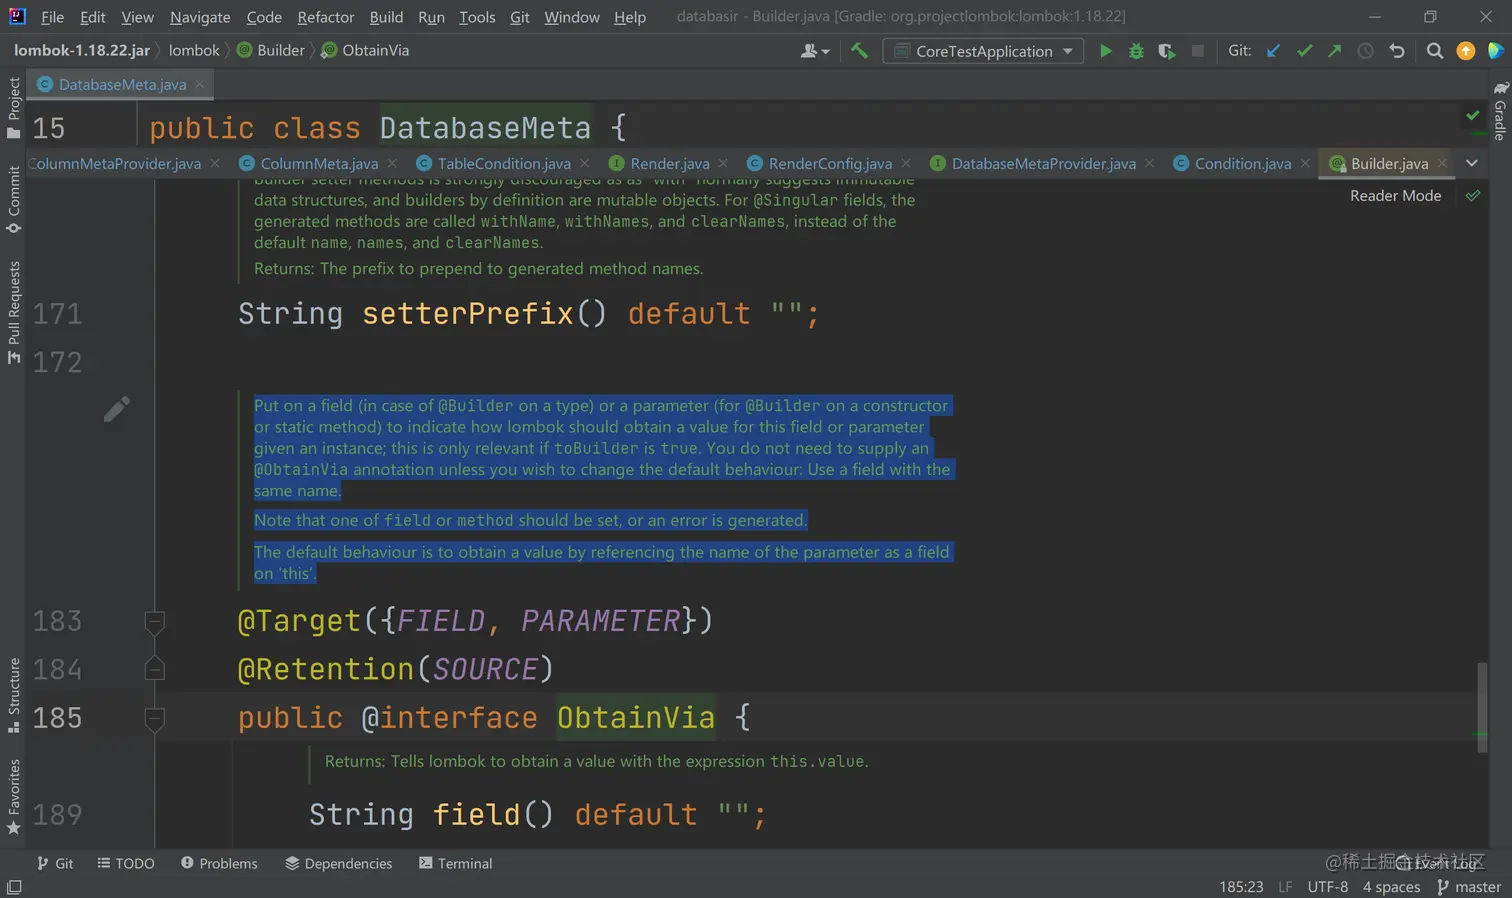Collapse the fold marker at line 184
1512x898 pixels.
[x=154, y=669]
